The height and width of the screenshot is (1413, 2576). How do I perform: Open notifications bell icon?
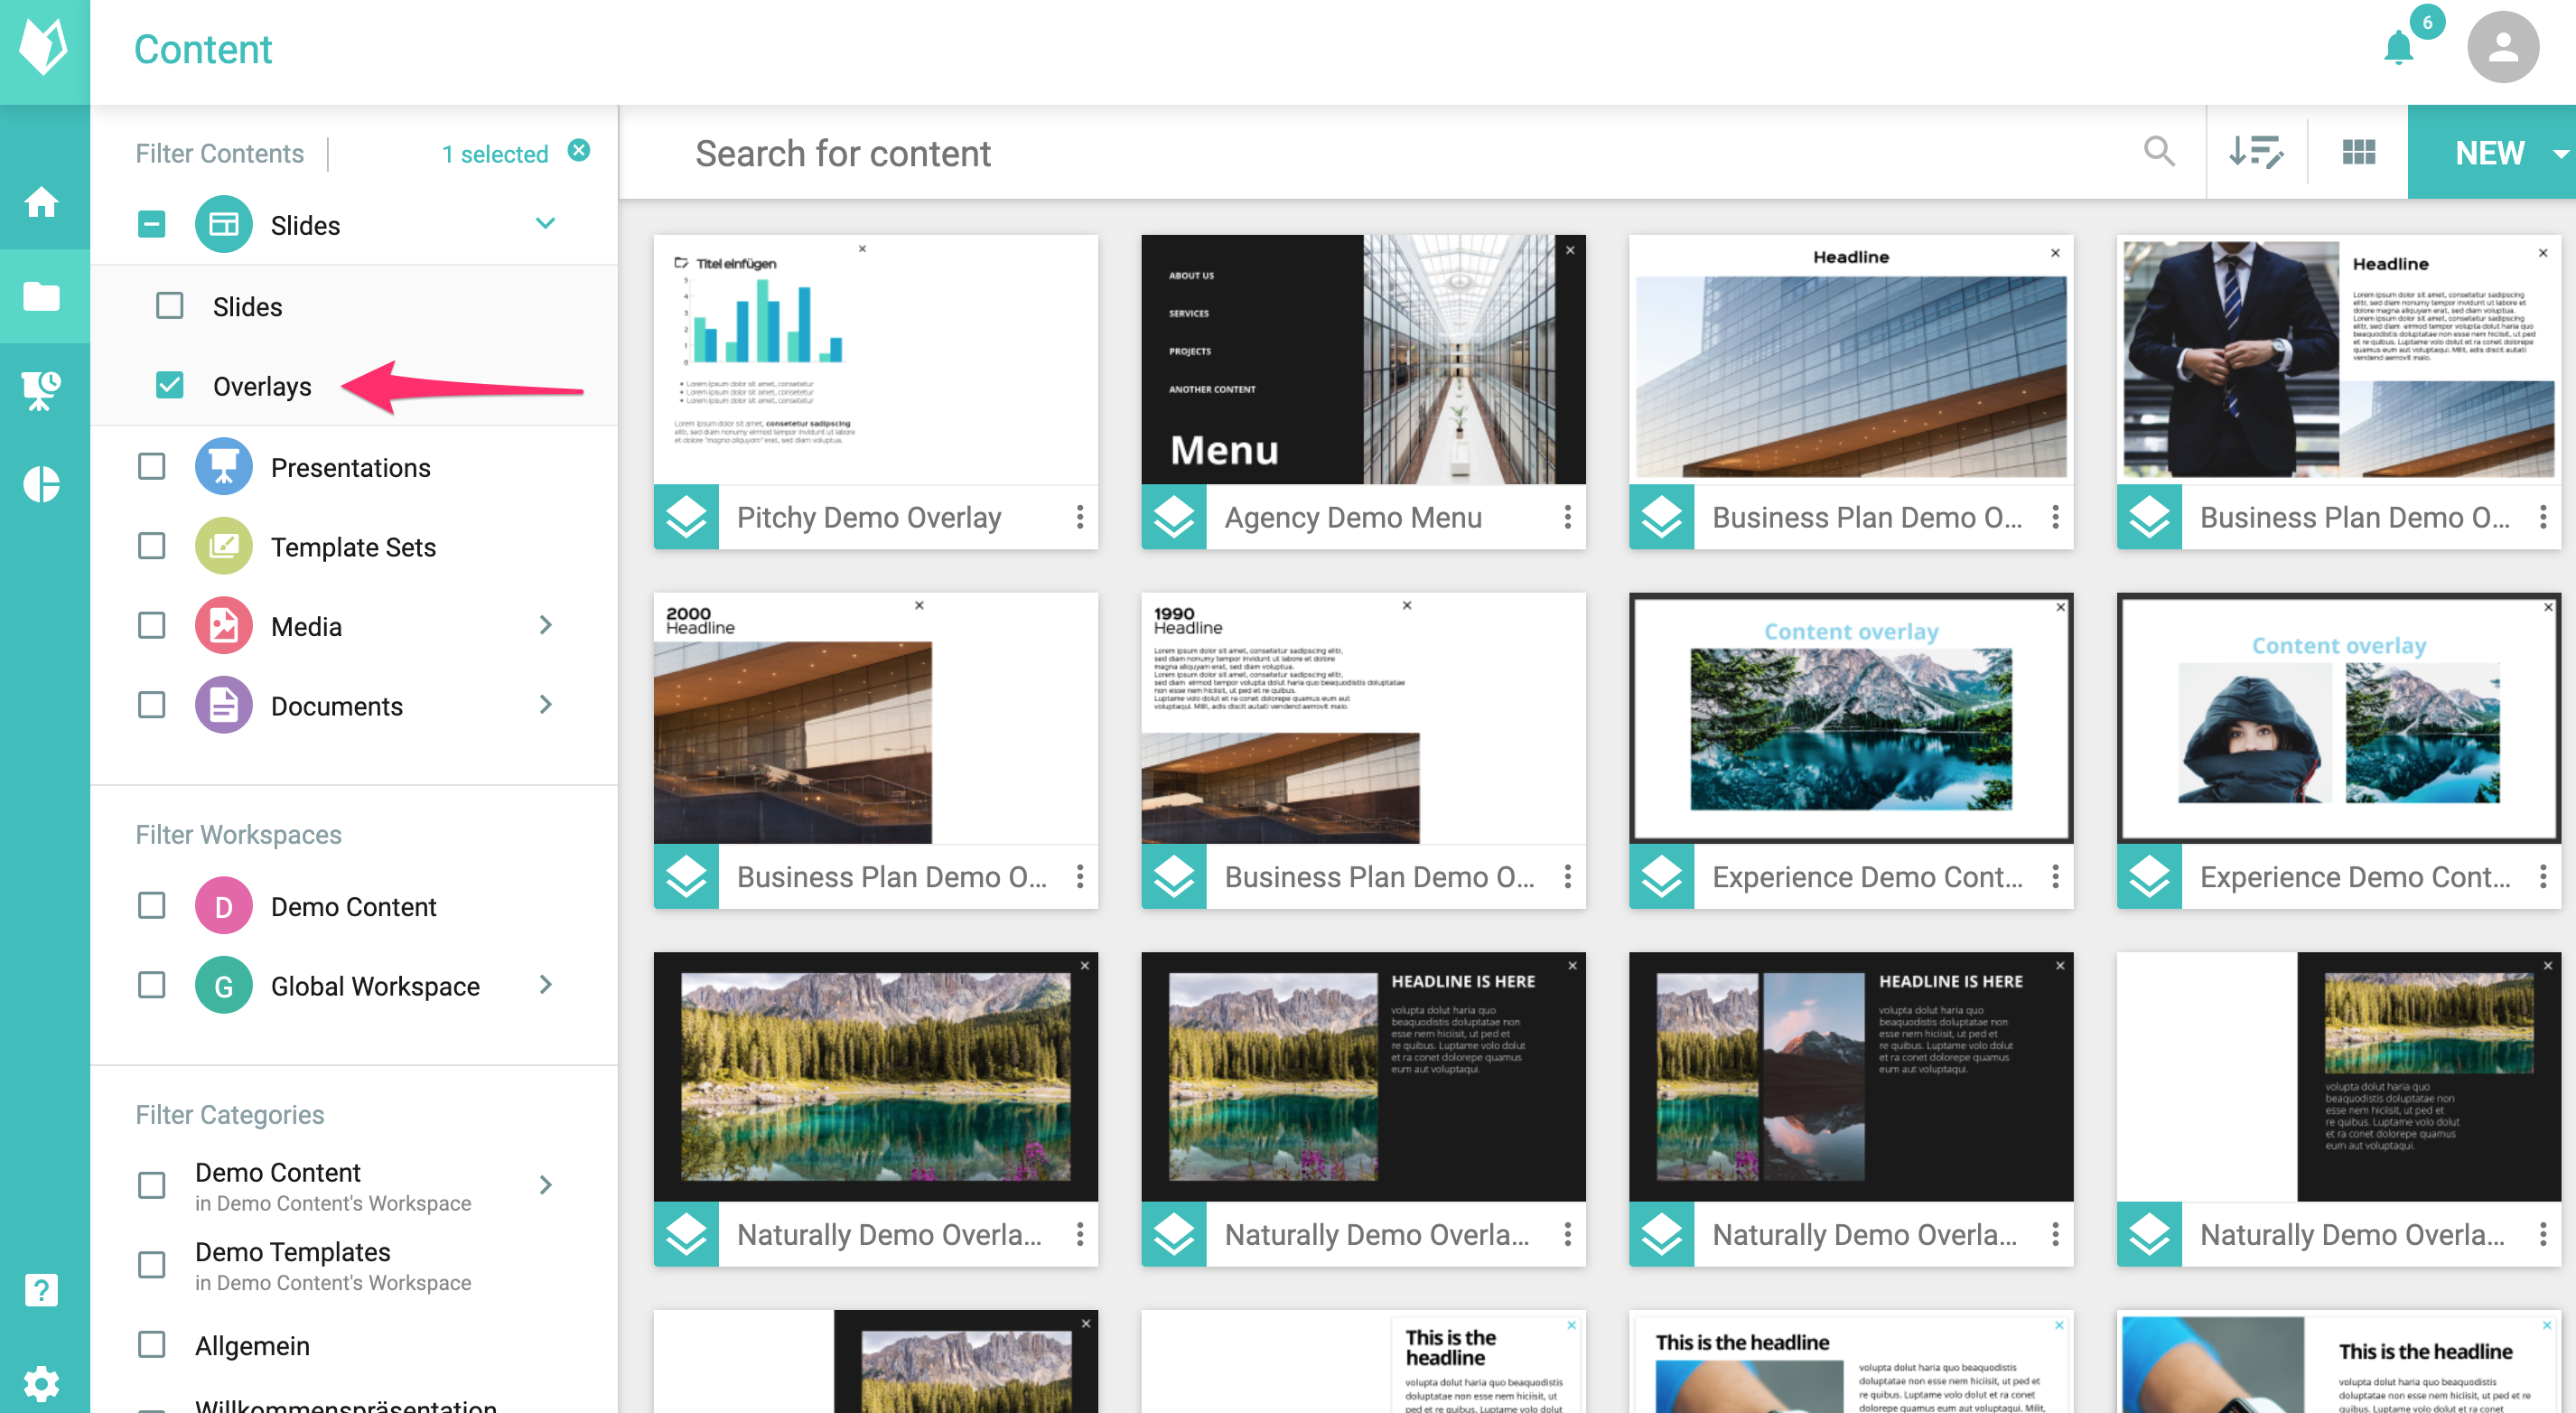[x=2399, y=48]
